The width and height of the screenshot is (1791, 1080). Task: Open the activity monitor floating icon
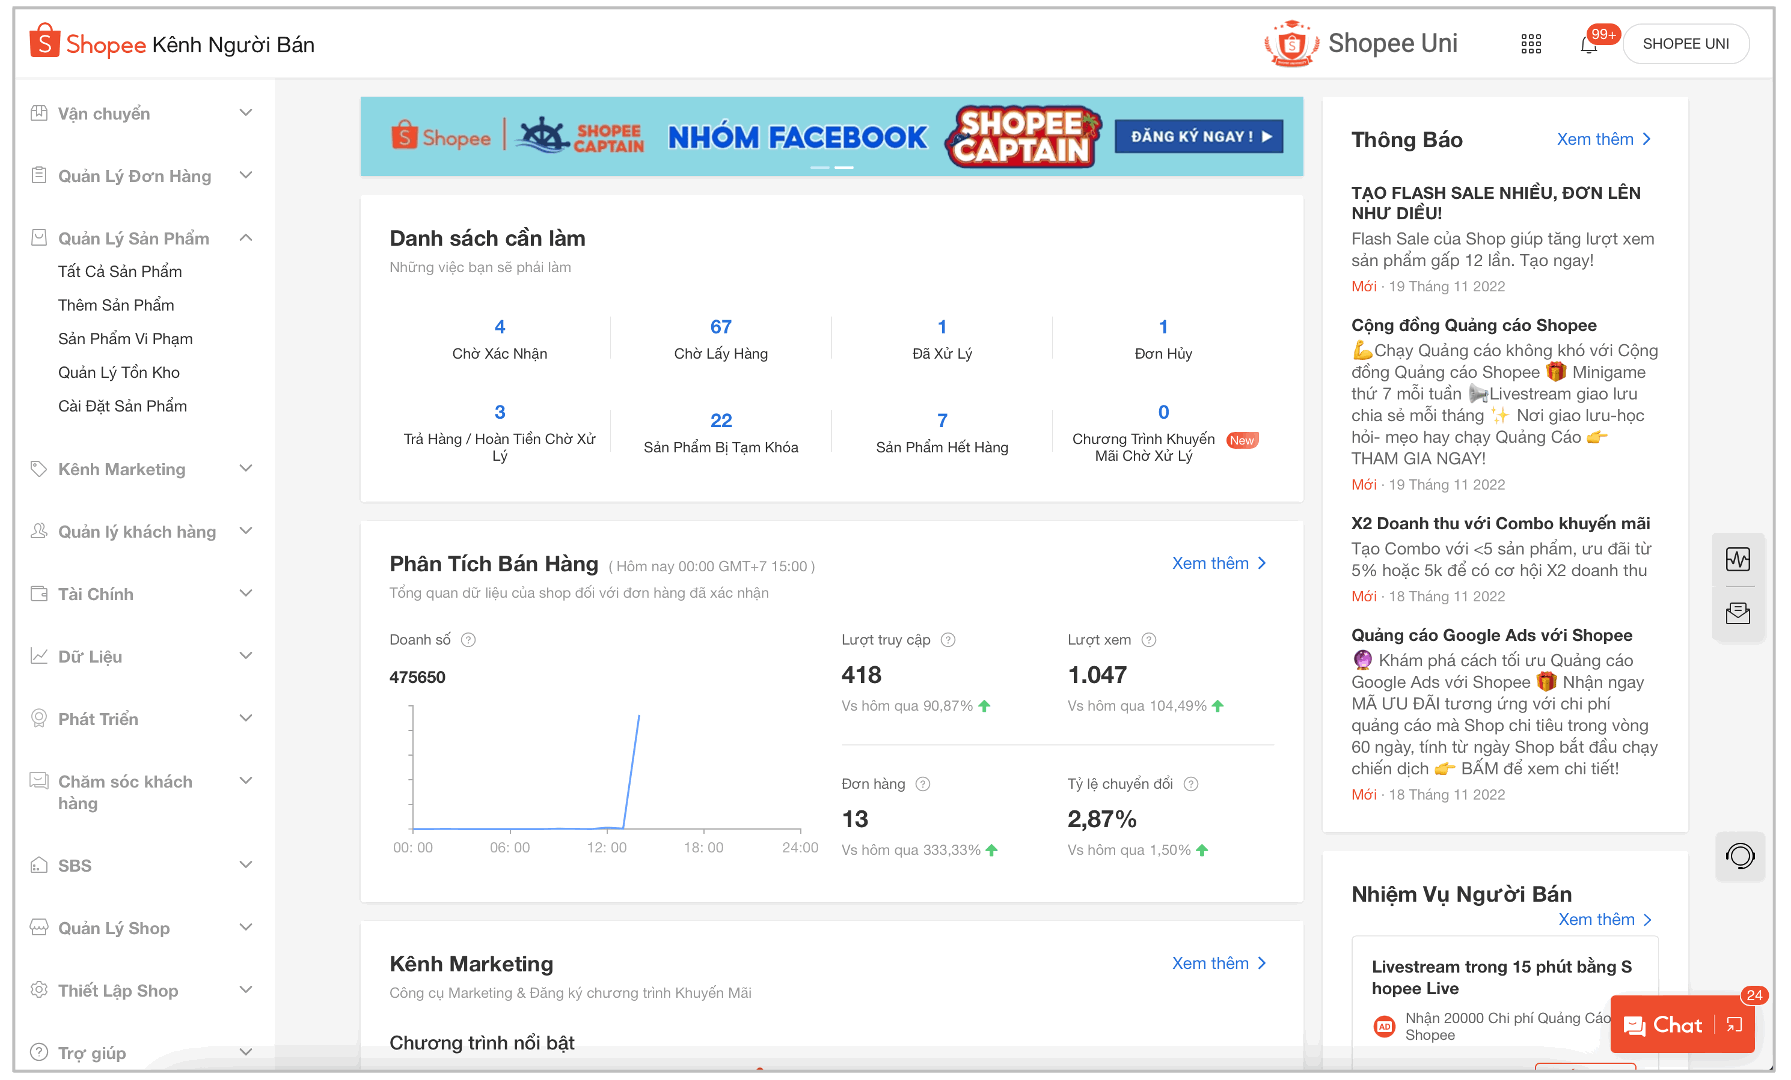pyautogui.click(x=1738, y=559)
